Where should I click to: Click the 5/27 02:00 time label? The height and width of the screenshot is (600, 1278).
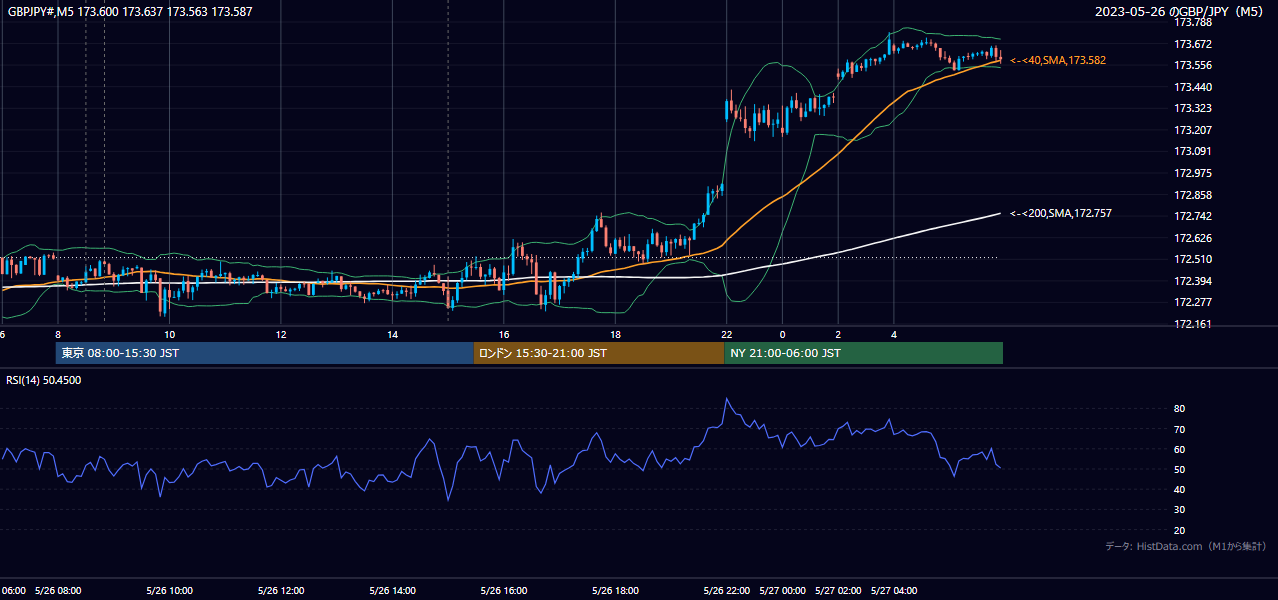(x=838, y=590)
